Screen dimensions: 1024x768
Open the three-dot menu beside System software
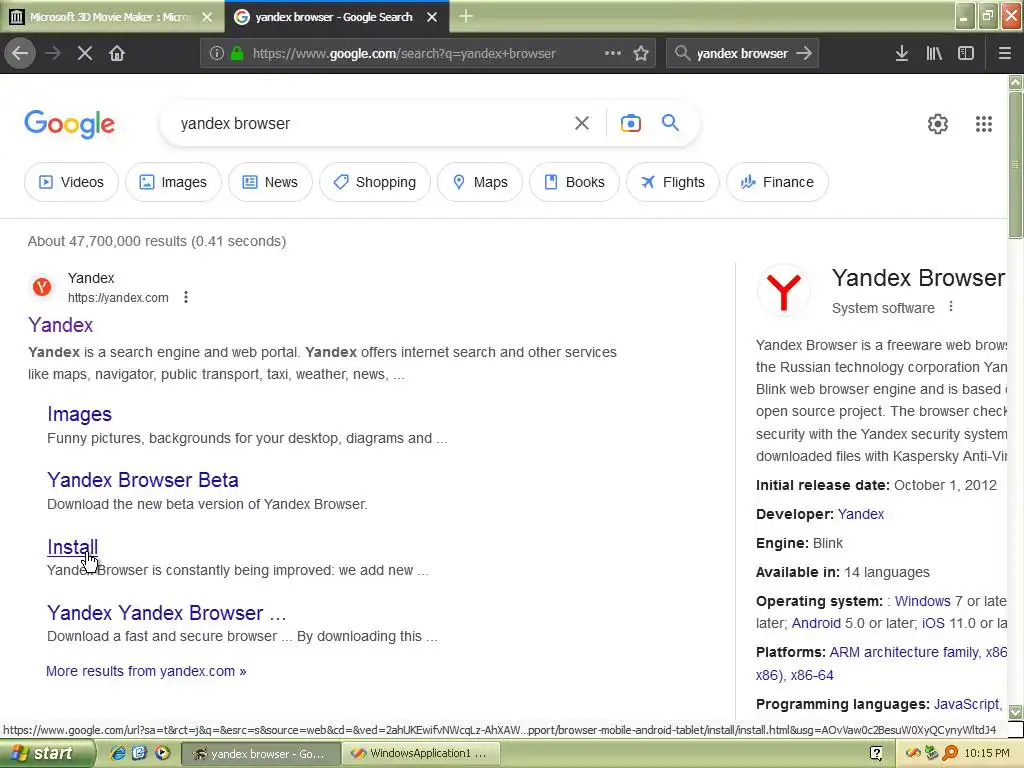point(951,306)
